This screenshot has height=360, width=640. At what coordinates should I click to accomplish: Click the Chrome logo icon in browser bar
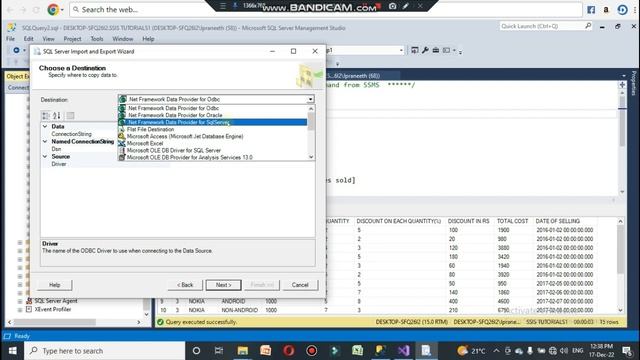[x=53, y=9]
